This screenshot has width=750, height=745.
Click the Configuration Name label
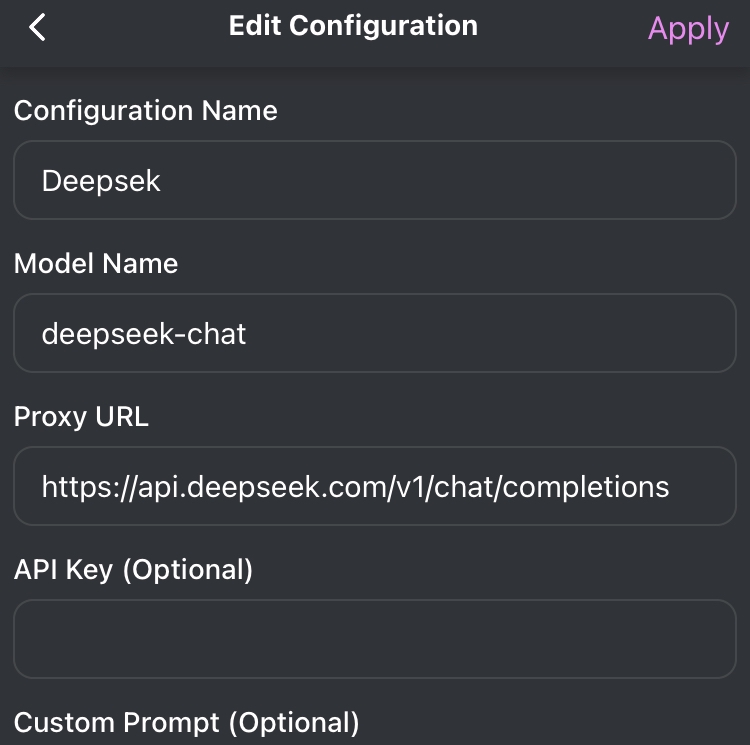pyautogui.click(x=146, y=110)
